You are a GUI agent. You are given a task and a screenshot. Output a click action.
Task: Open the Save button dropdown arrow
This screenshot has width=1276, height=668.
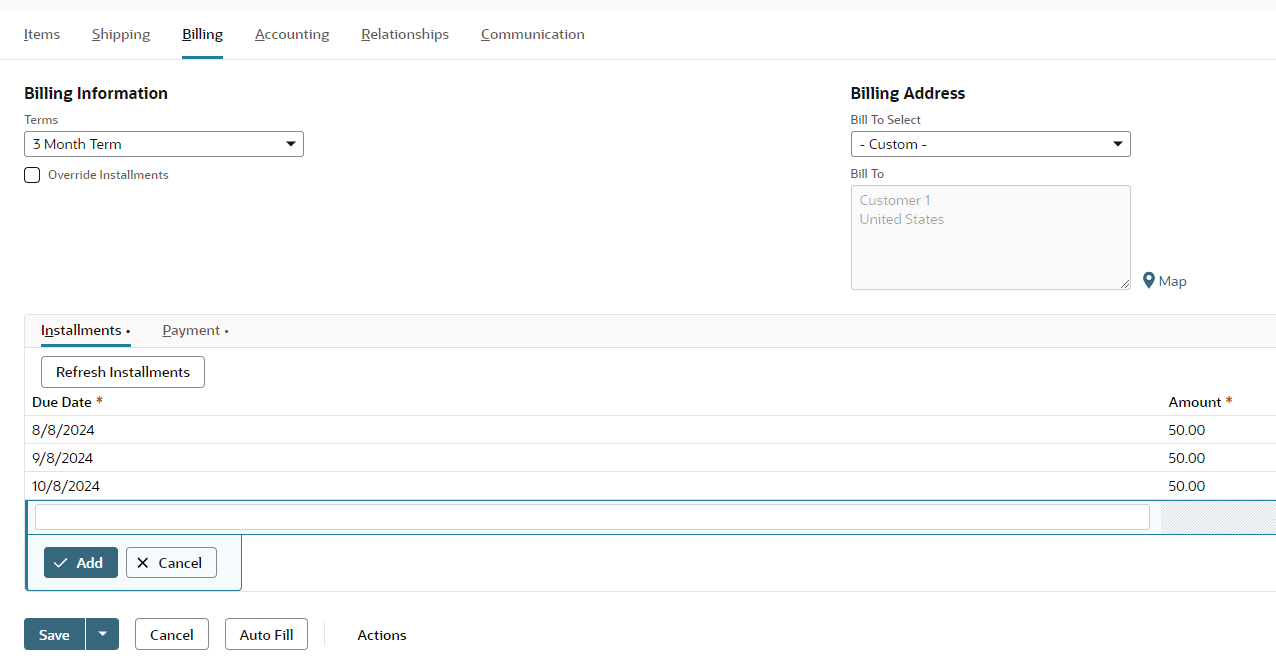(x=102, y=634)
